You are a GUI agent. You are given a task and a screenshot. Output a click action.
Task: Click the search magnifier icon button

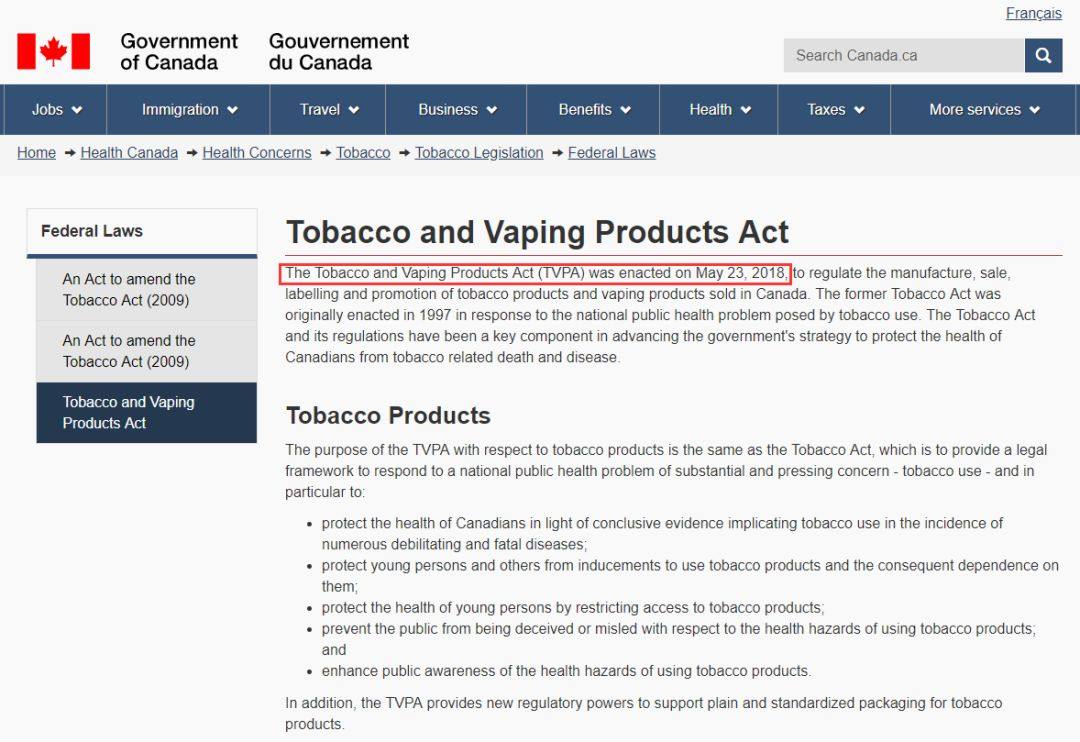[1043, 55]
